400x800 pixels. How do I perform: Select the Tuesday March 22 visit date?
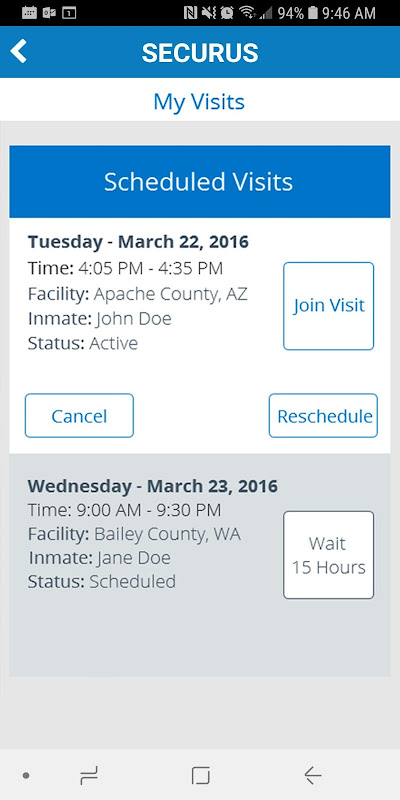(138, 241)
